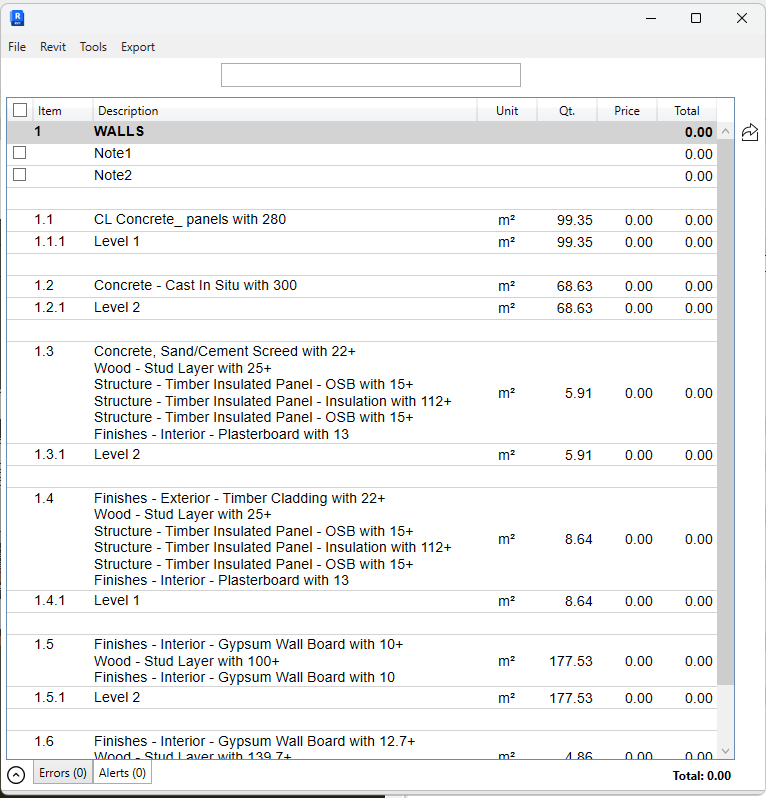Select the WALLS section header row

pyautogui.click(x=300, y=132)
